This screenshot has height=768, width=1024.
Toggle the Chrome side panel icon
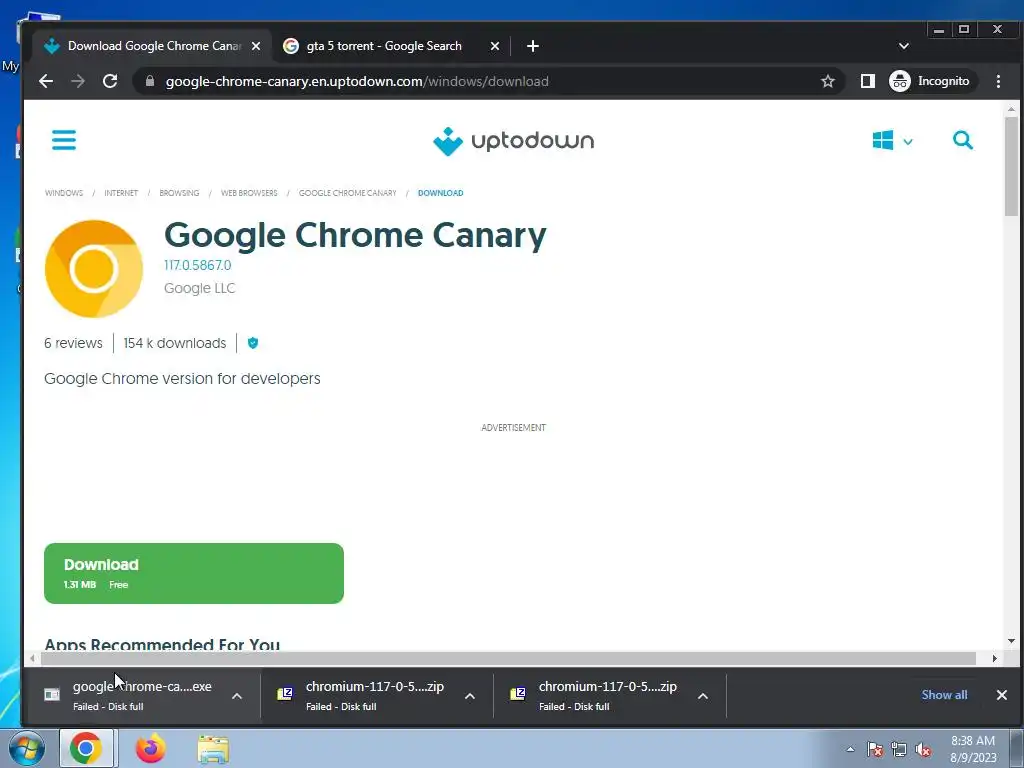coord(867,81)
